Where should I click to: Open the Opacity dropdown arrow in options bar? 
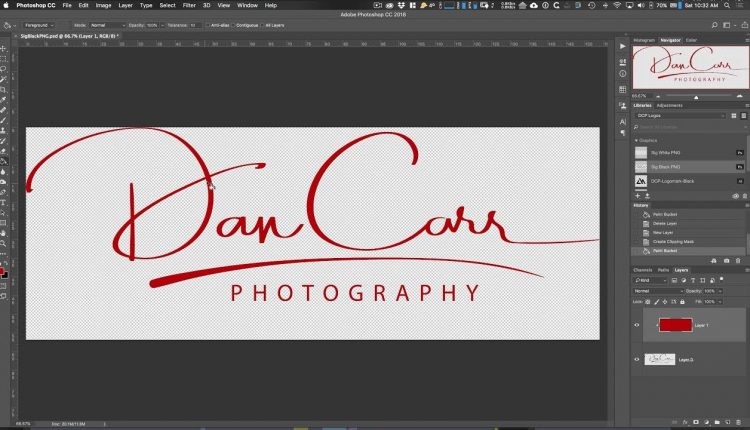click(x=163, y=25)
